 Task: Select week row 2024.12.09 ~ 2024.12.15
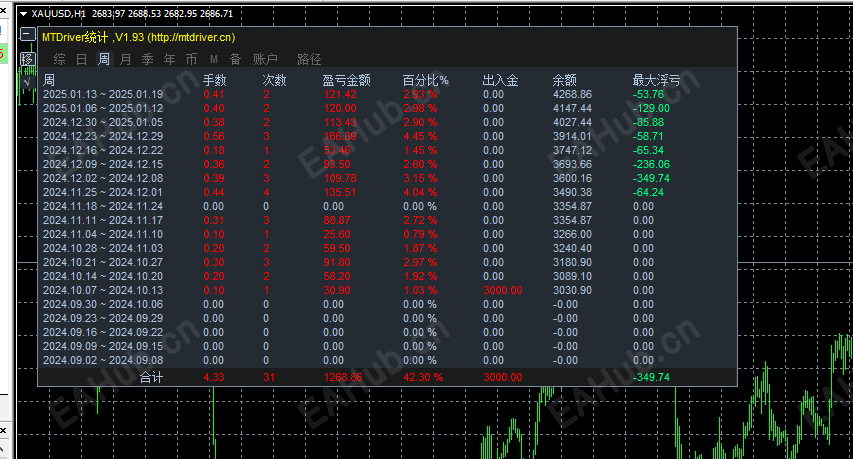coord(387,164)
